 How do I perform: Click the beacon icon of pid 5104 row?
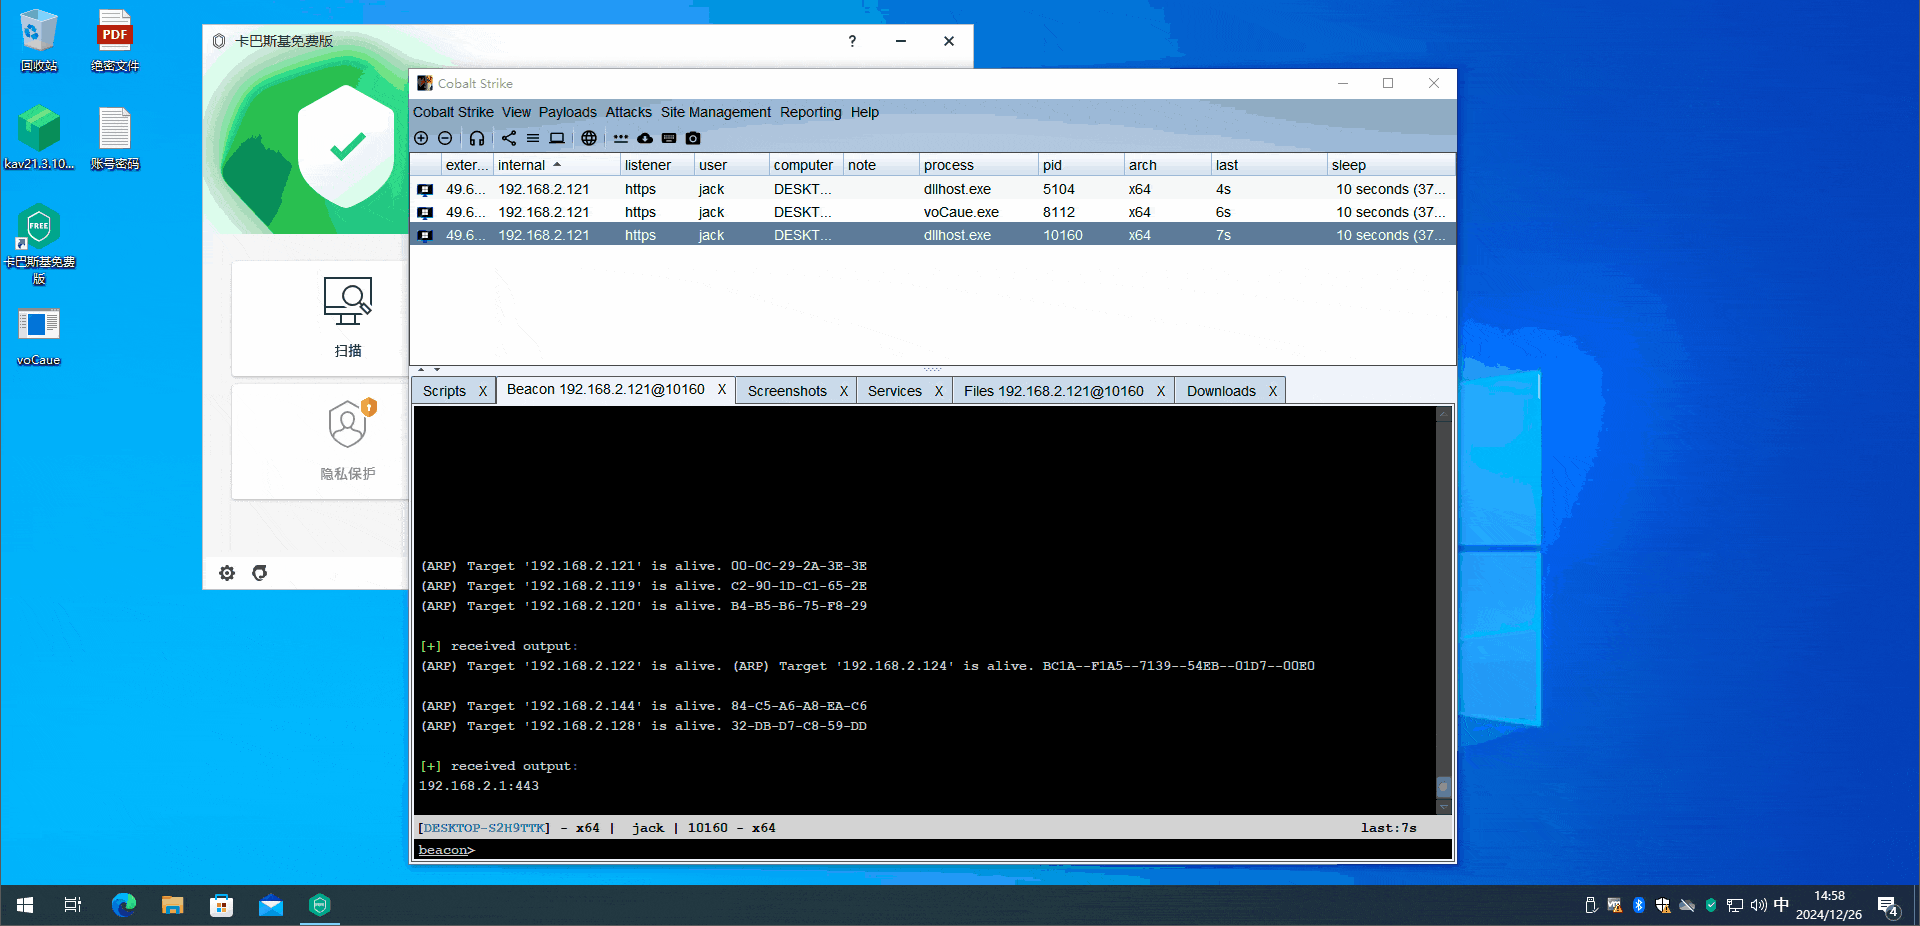[425, 189]
